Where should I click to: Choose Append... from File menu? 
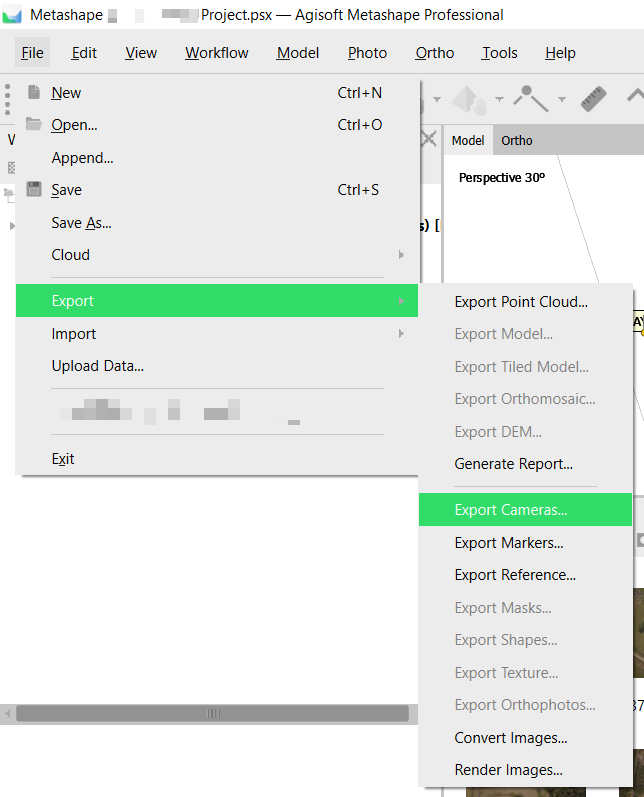tap(217, 158)
